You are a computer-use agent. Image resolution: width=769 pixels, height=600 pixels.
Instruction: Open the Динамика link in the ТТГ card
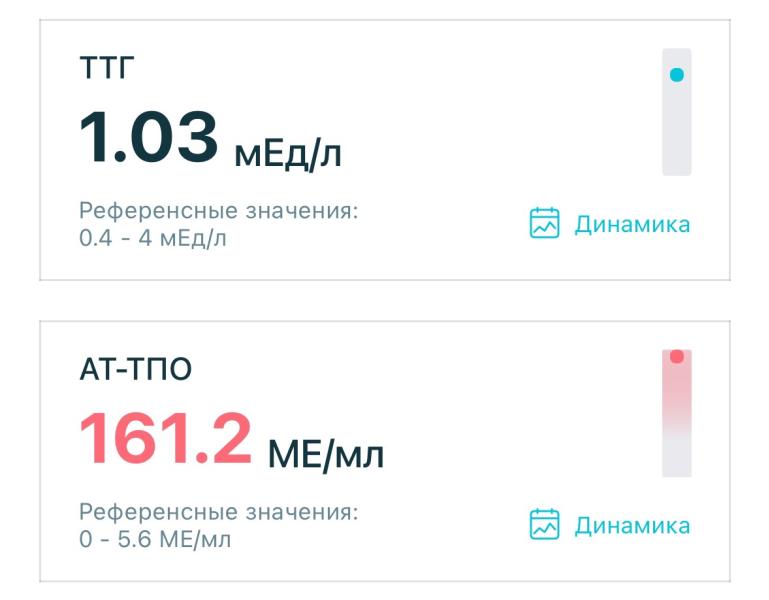pos(632,224)
